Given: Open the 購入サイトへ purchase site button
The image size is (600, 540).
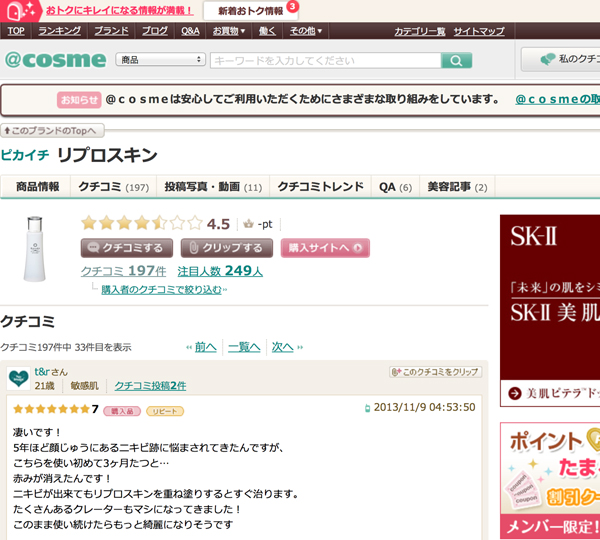Looking at the screenshot, I should click(325, 248).
